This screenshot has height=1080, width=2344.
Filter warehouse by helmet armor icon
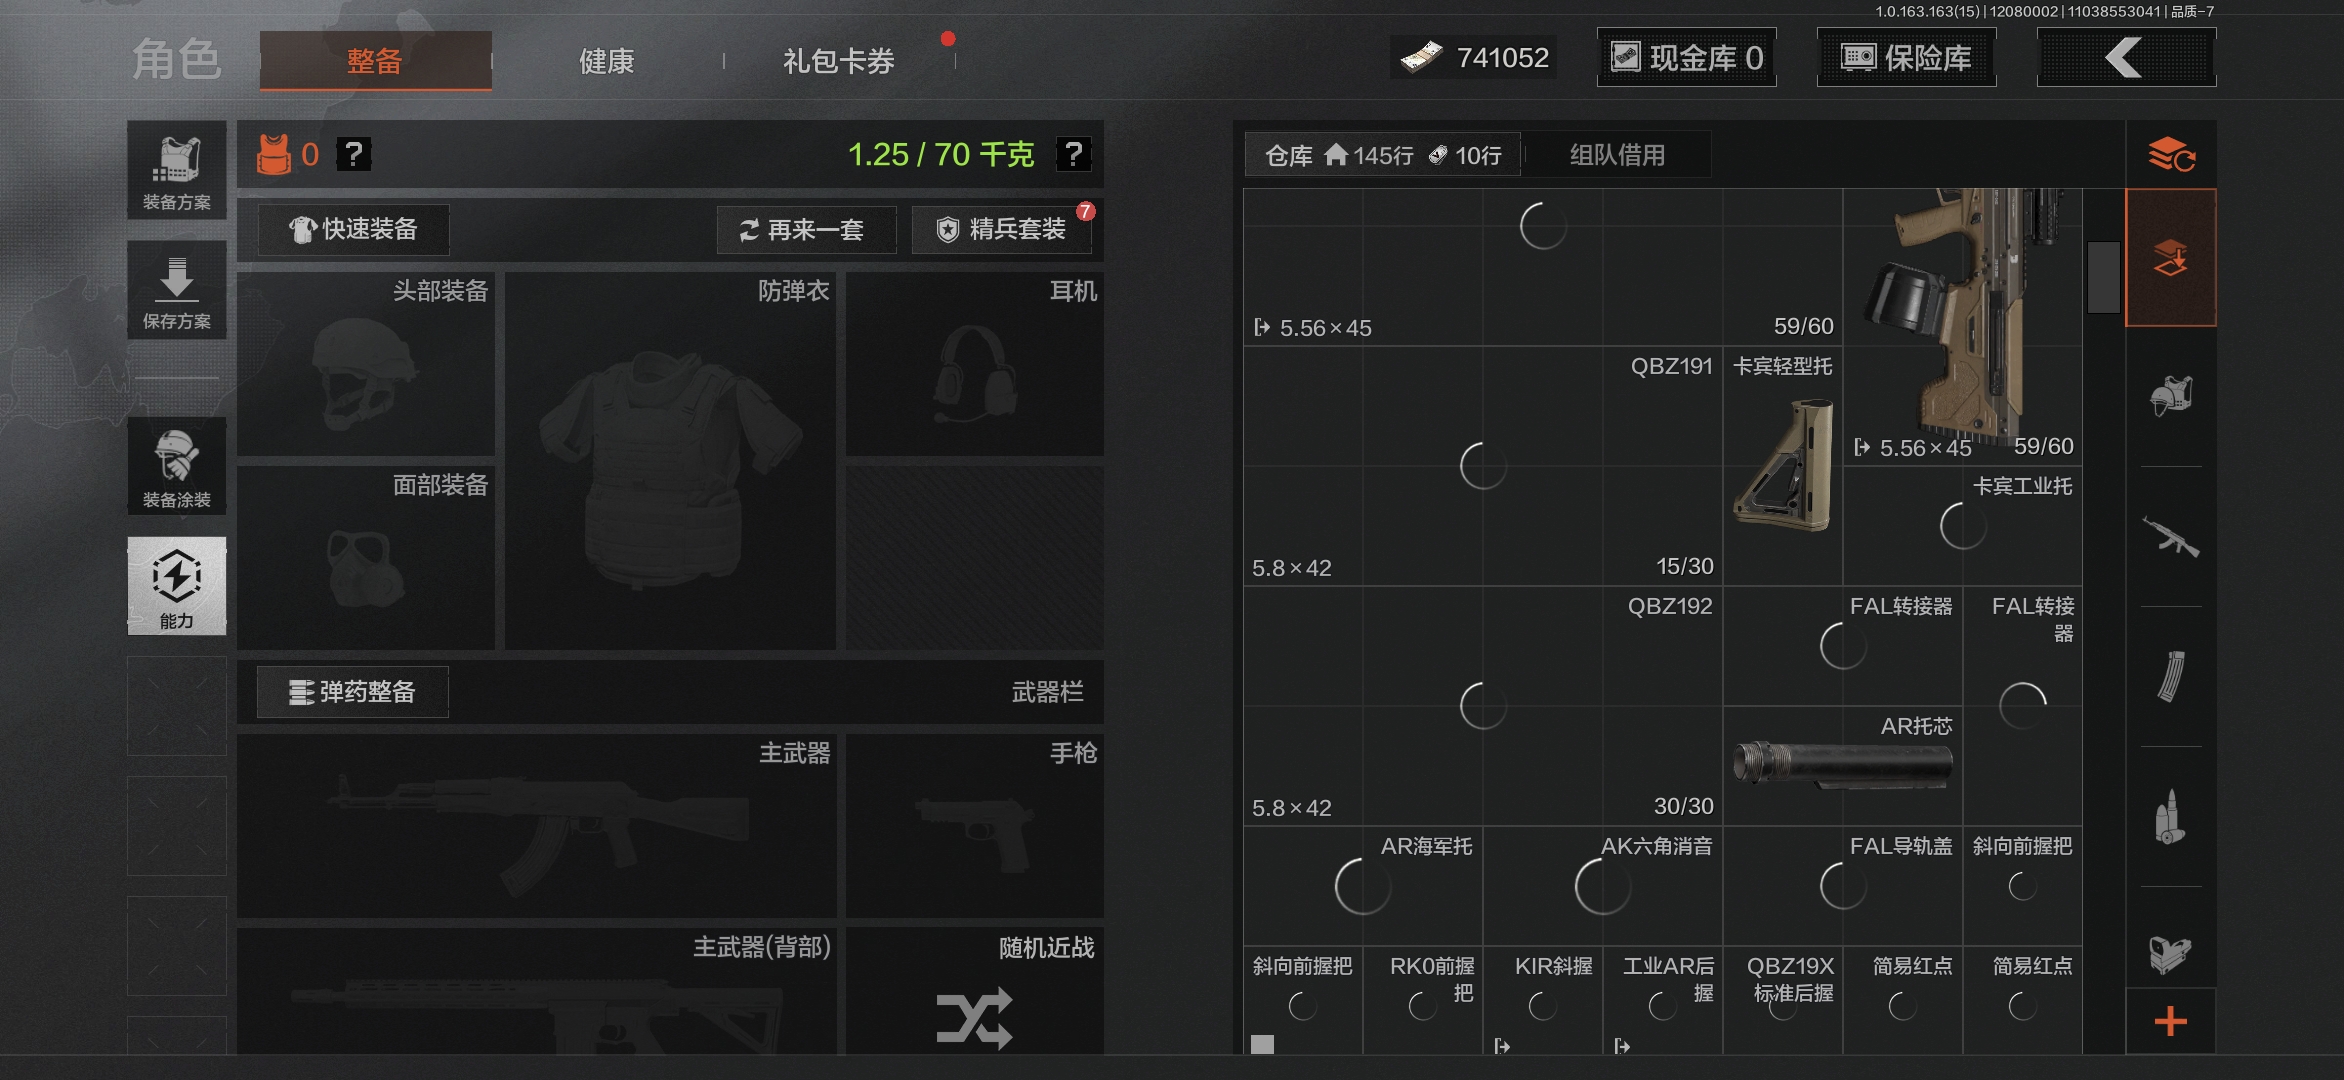(2170, 397)
